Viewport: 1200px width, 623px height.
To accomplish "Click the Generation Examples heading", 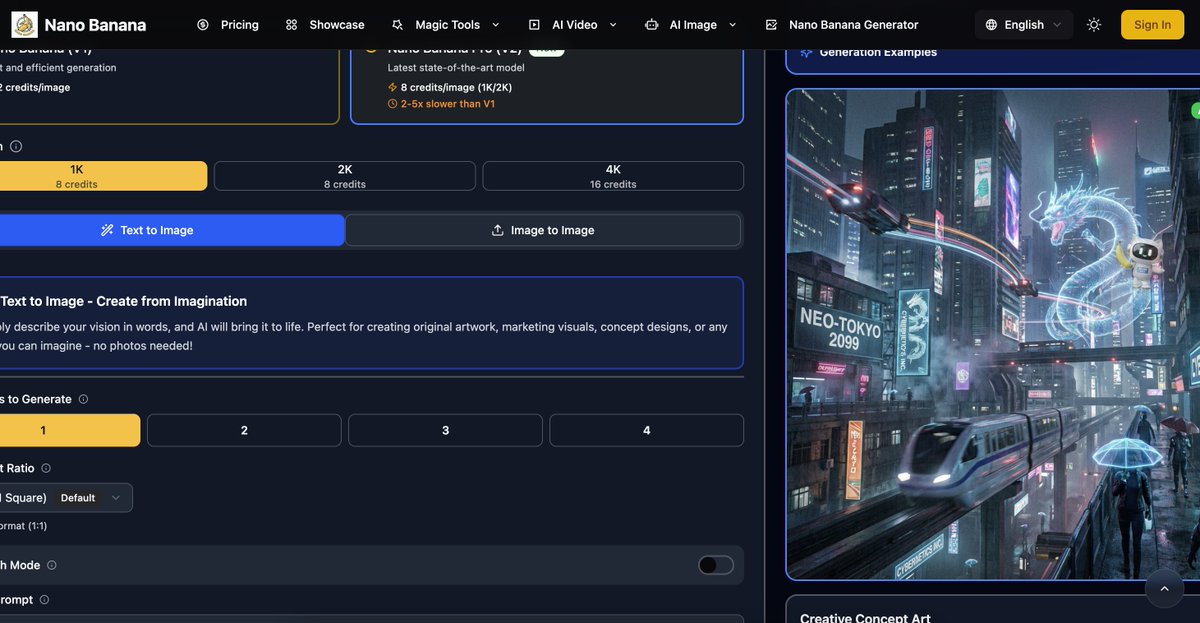I will click(878, 52).
